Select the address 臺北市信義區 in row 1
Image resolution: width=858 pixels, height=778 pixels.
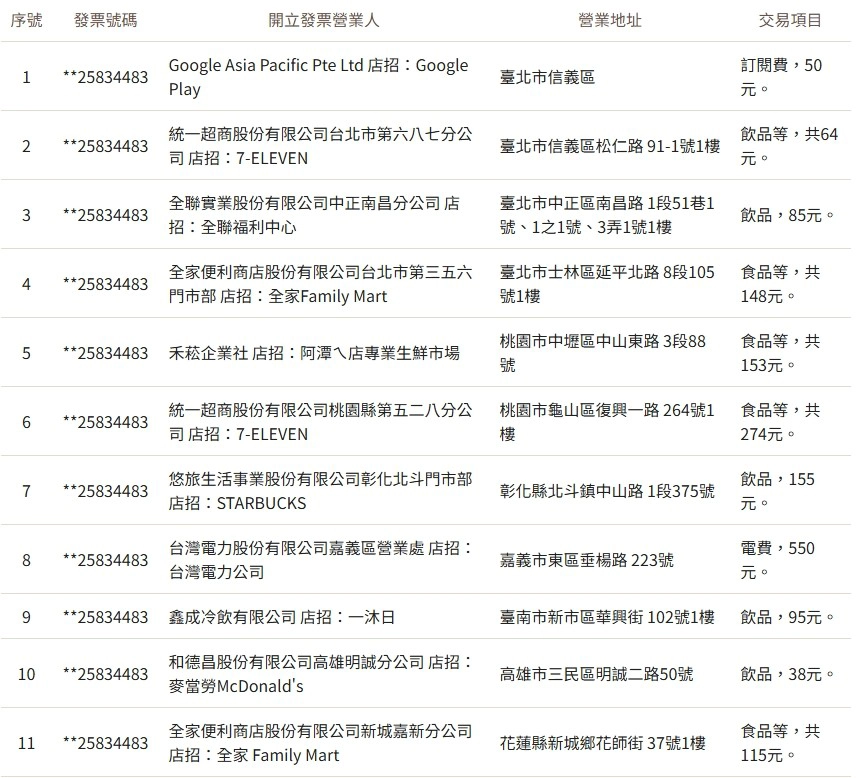point(547,77)
